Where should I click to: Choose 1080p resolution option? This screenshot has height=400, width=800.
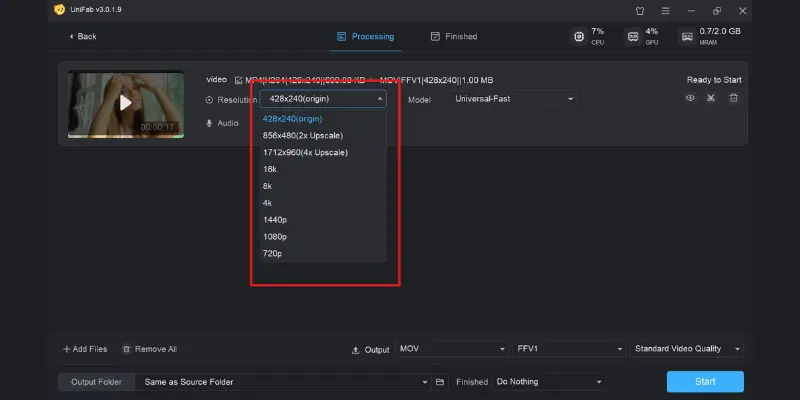coord(323,236)
